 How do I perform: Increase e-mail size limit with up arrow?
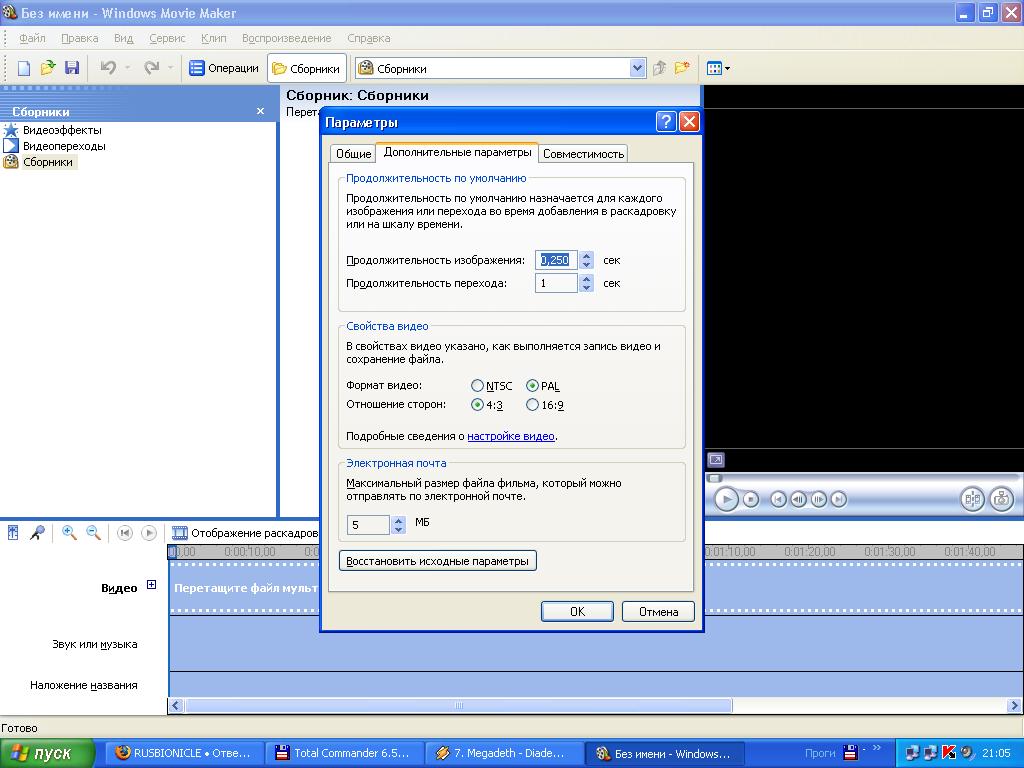pos(398,520)
